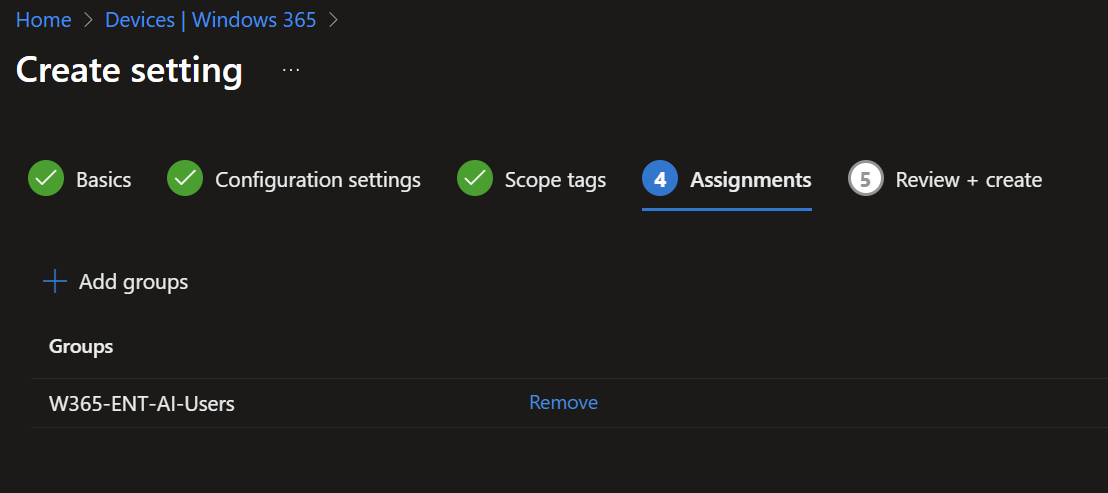Click the Add groups text button
The image size is (1108, 493).
click(133, 282)
